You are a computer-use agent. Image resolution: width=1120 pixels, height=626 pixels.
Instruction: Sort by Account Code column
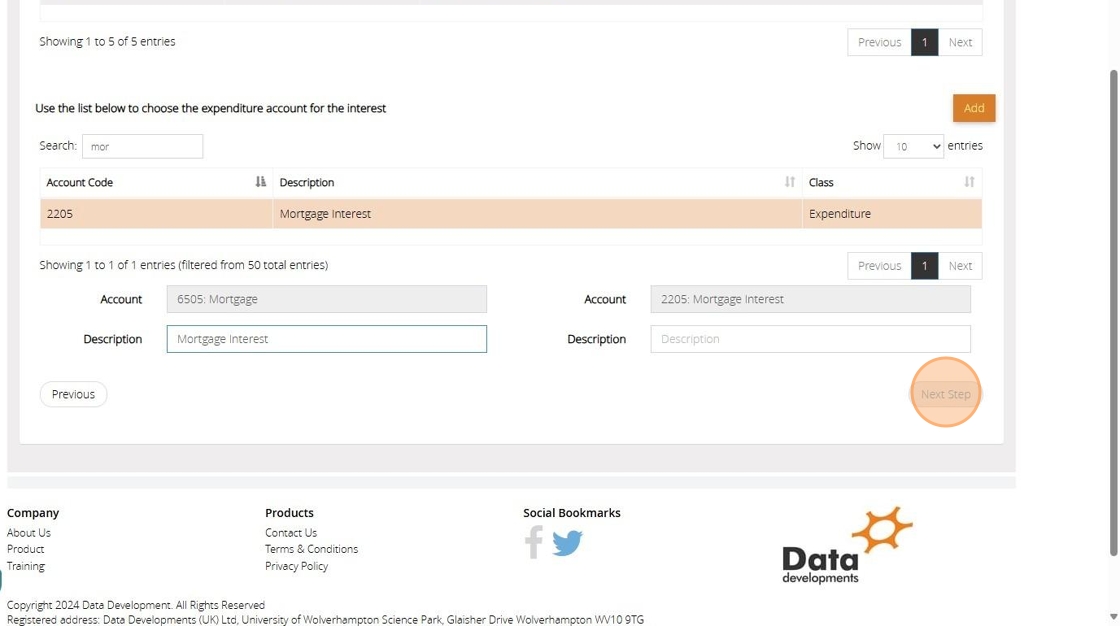tap(156, 182)
